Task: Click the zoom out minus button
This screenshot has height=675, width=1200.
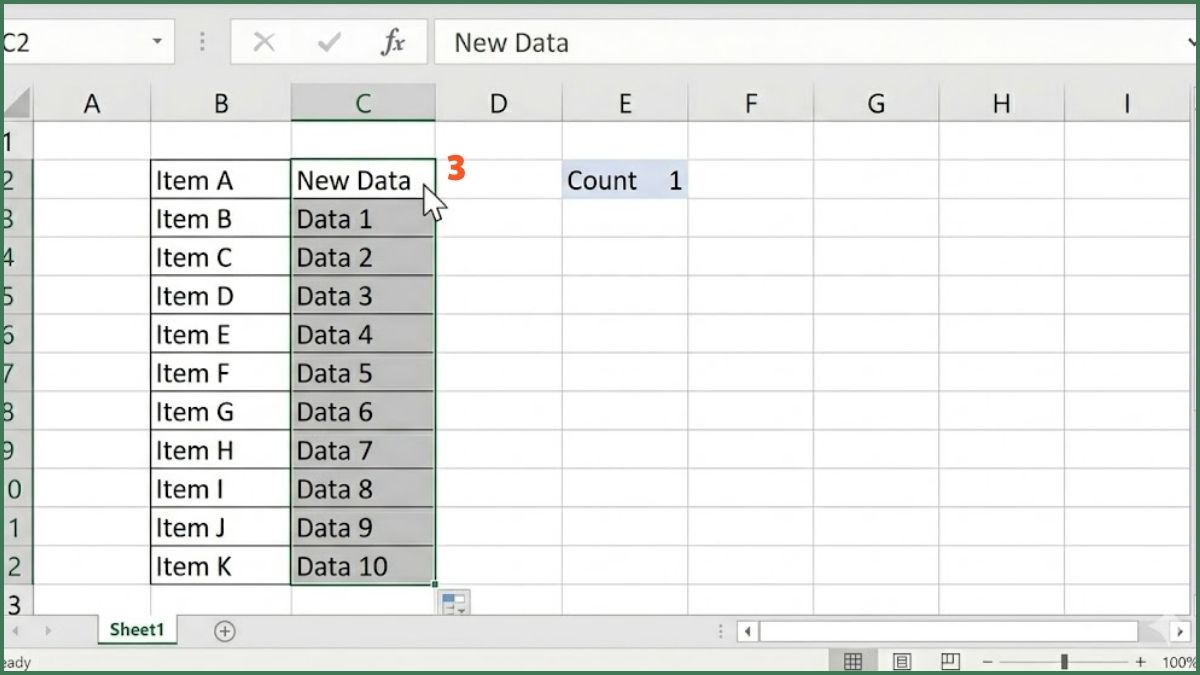Action: point(986,662)
